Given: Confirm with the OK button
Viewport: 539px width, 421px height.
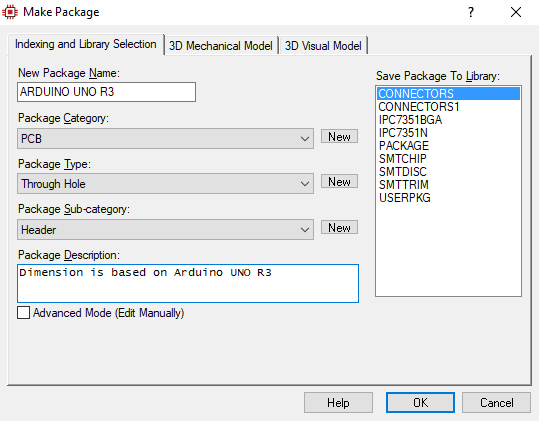Looking at the screenshot, I should (x=420, y=402).
